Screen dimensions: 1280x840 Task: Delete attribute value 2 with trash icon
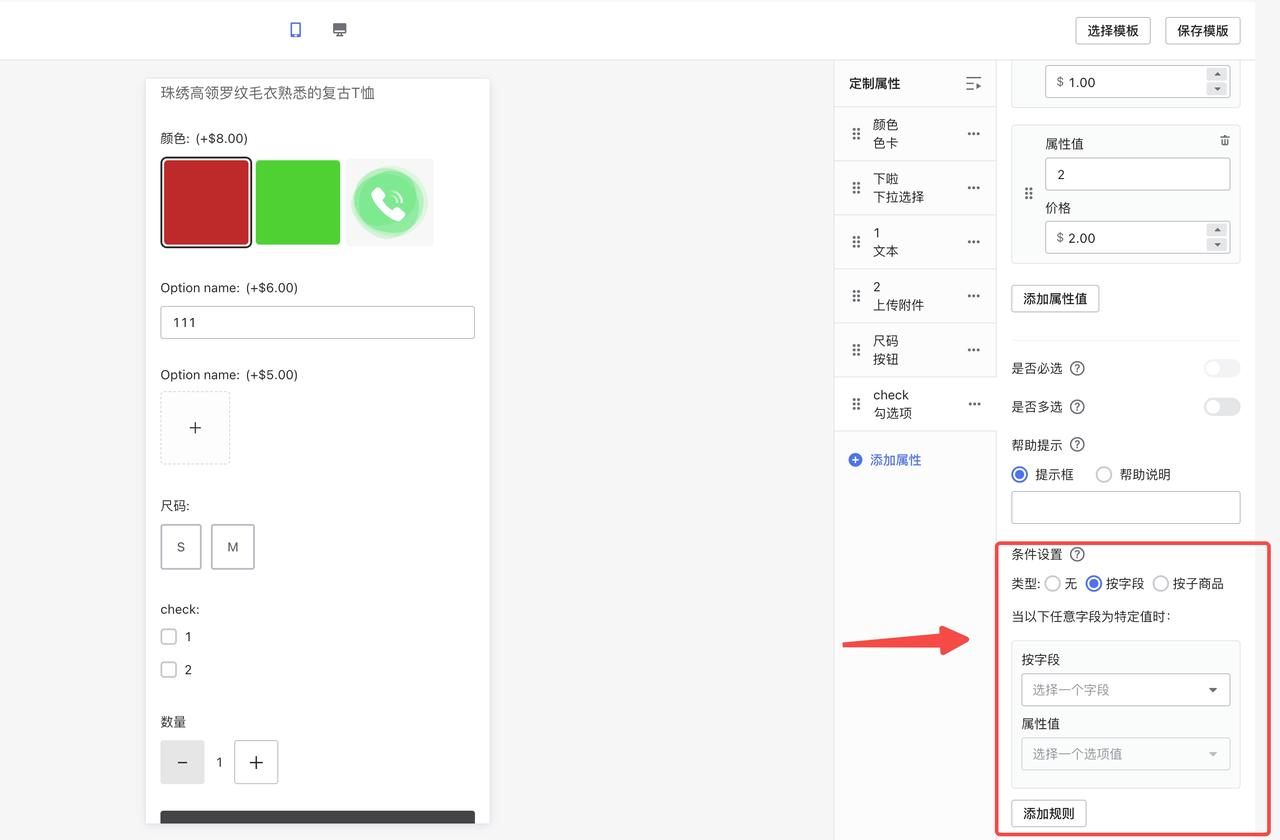coord(1225,141)
